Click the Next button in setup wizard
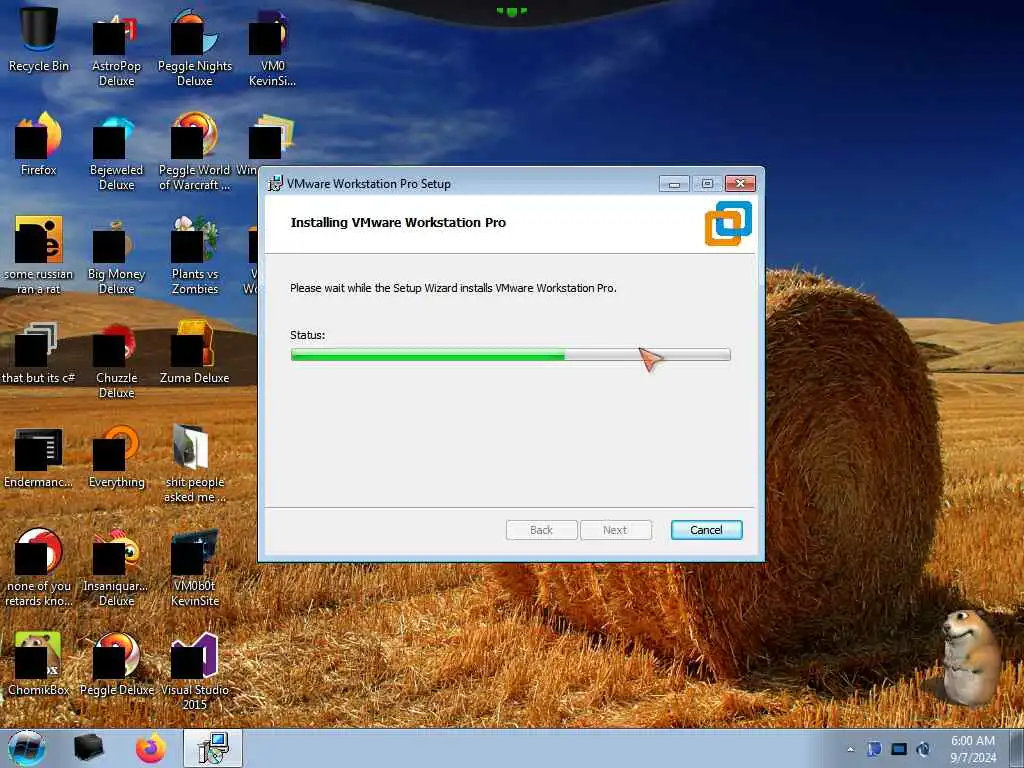1024x768 pixels. coord(615,530)
